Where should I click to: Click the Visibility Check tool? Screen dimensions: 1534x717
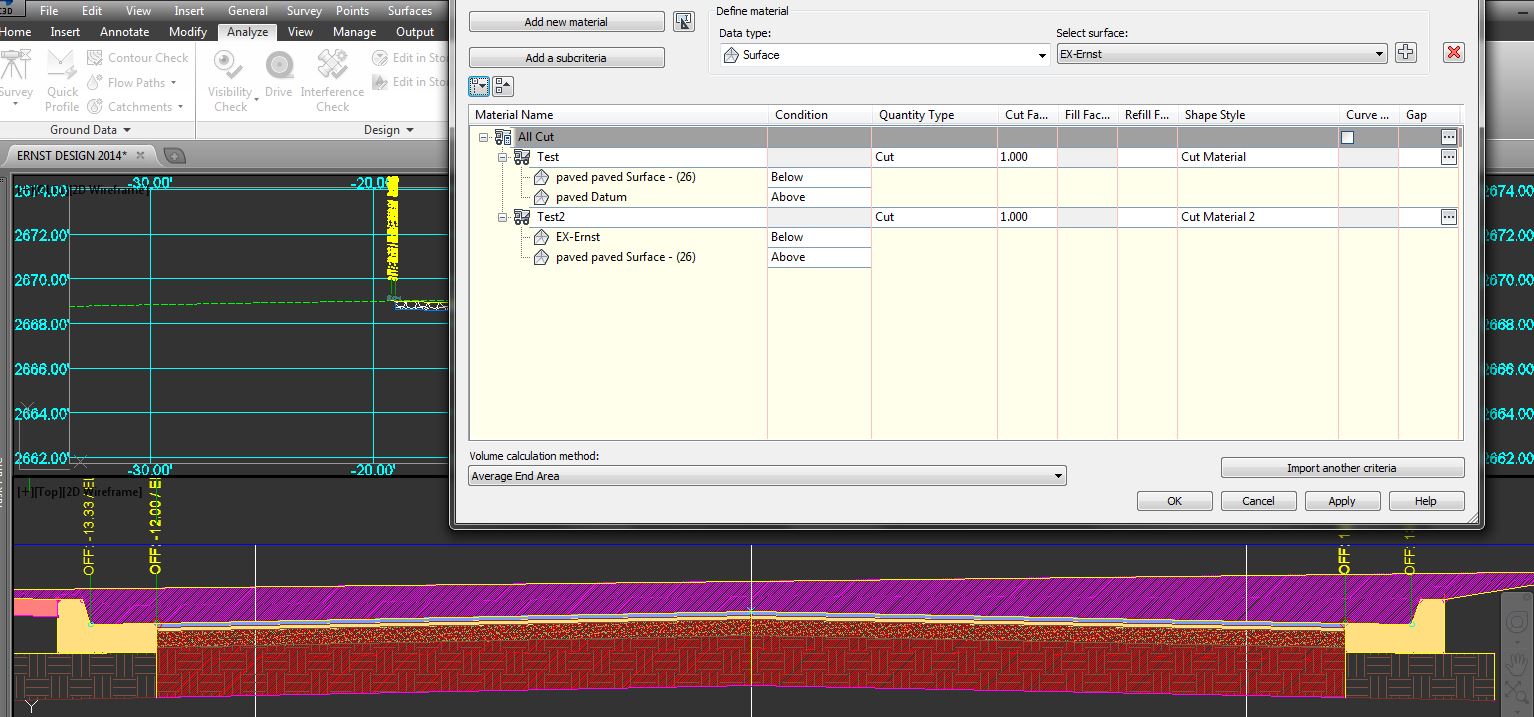click(x=230, y=80)
